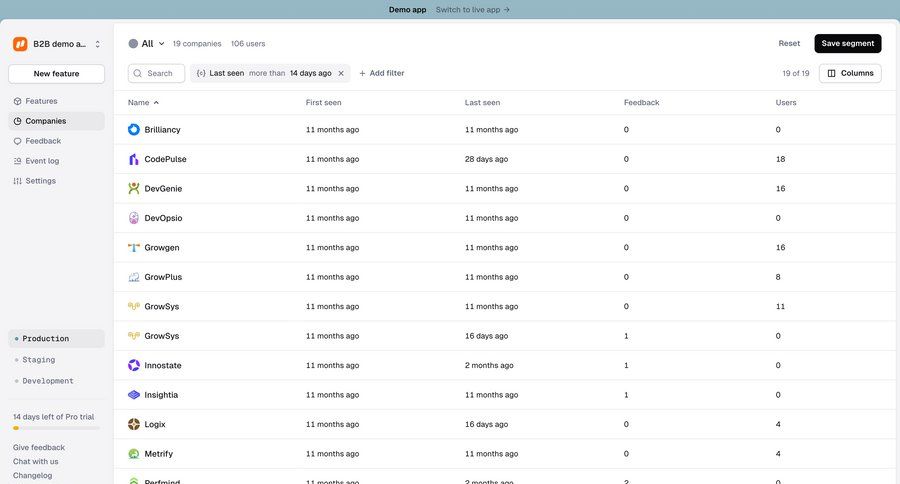Open Event log in sidebar
Image resolution: width=900 pixels, height=484 pixels.
point(56,161)
